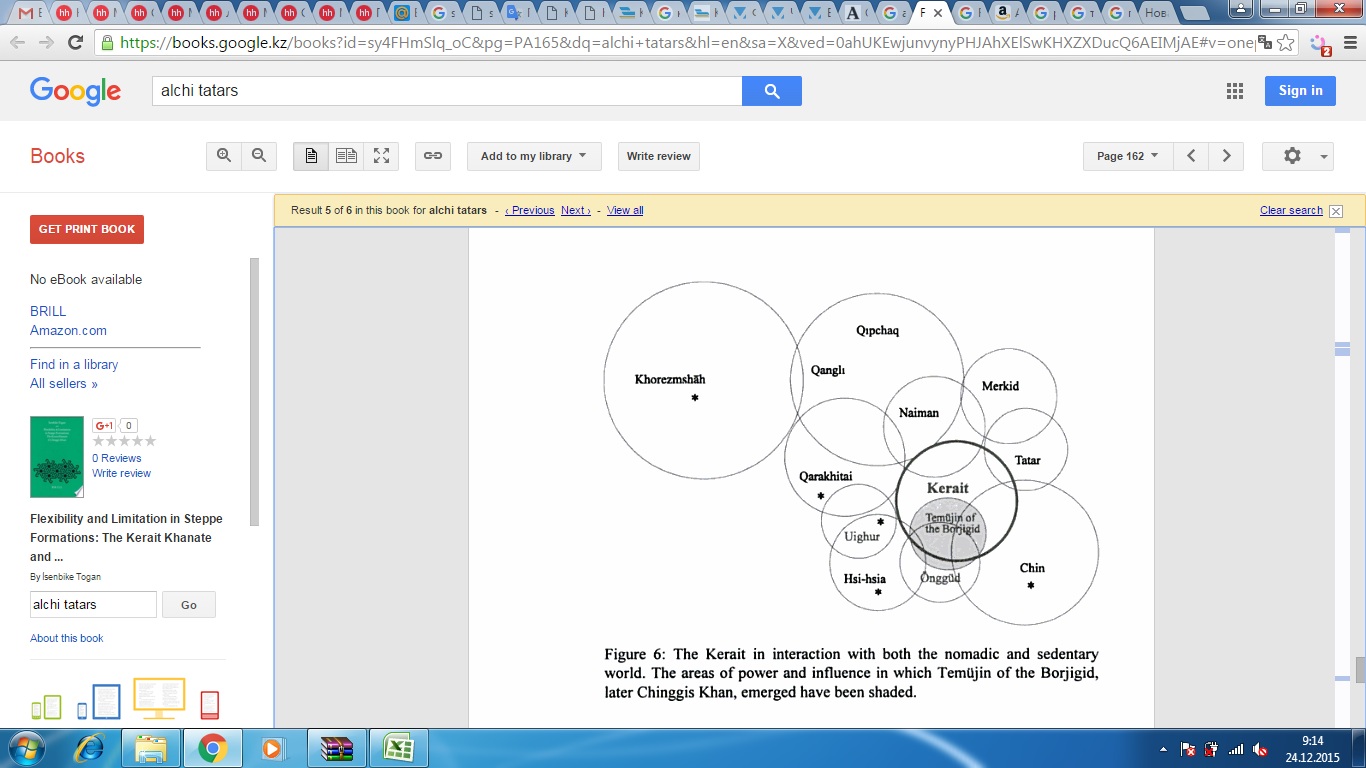1366x768 pixels.
Task: Open the Page 162 dropdown
Action: coord(1127,156)
